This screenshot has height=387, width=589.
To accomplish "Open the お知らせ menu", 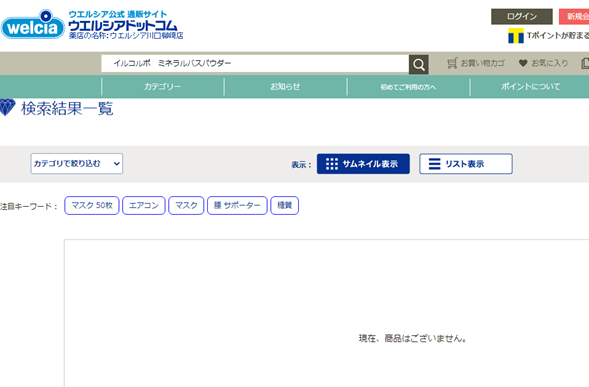I will [x=285, y=87].
